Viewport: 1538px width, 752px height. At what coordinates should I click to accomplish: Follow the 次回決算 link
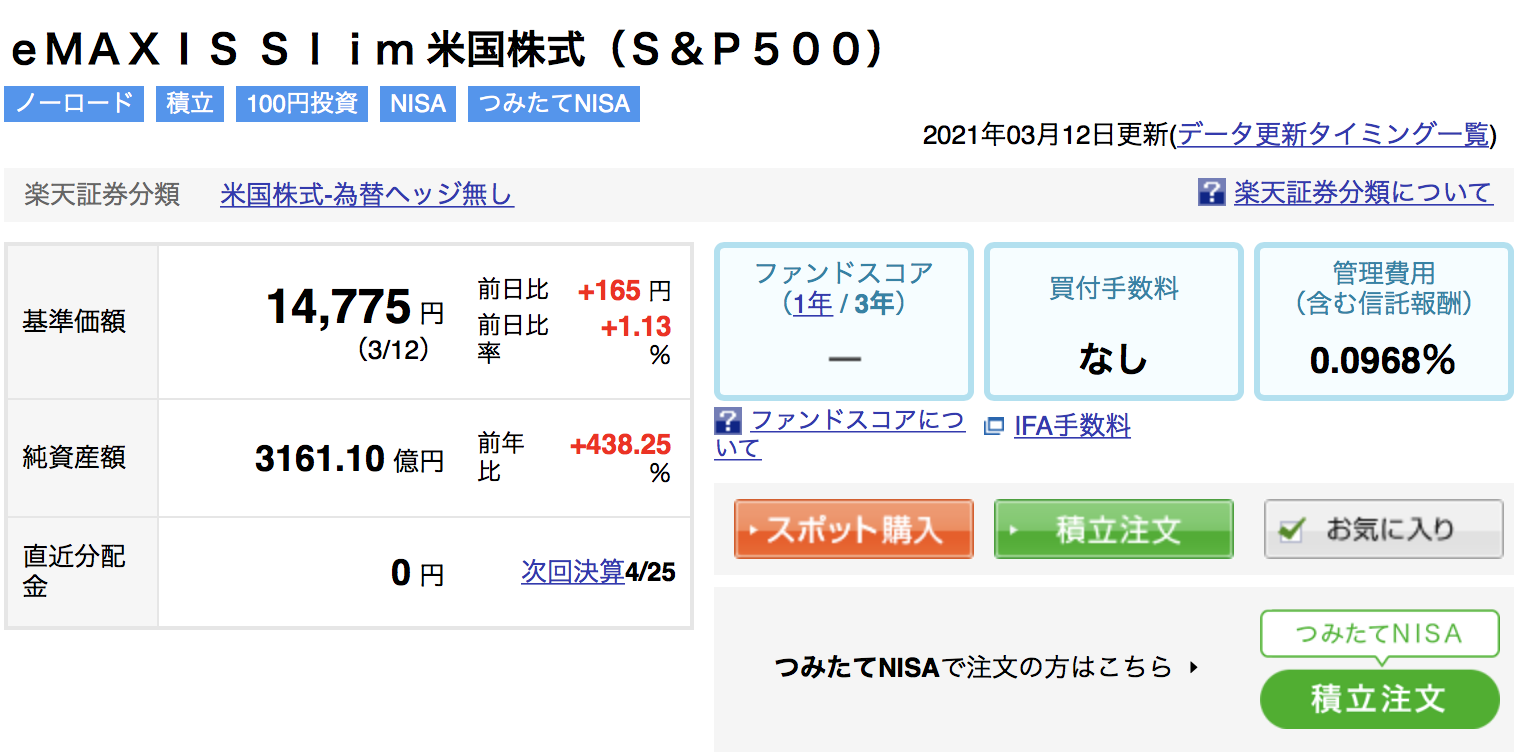pos(573,572)
